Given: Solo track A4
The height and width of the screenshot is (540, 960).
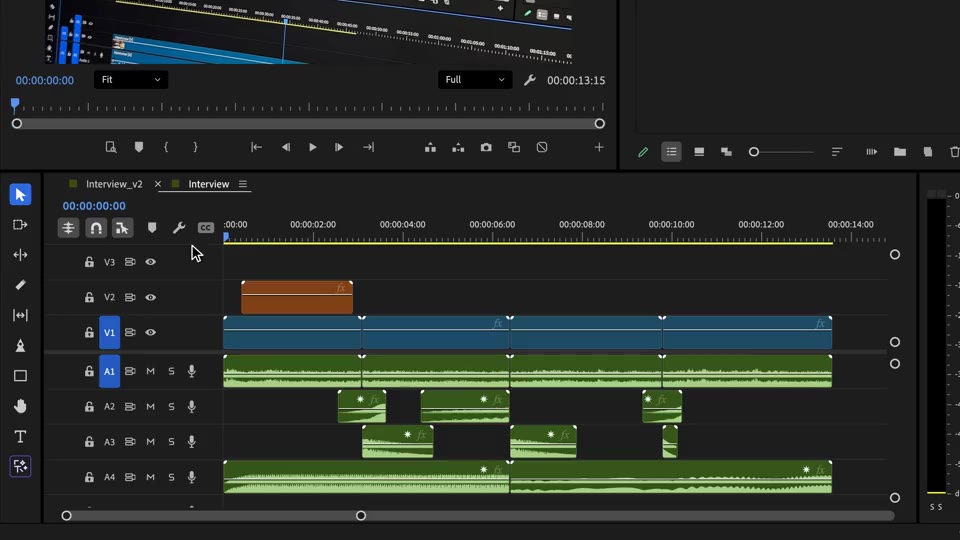Looking at the screenshot, I should tap(171, 477).
